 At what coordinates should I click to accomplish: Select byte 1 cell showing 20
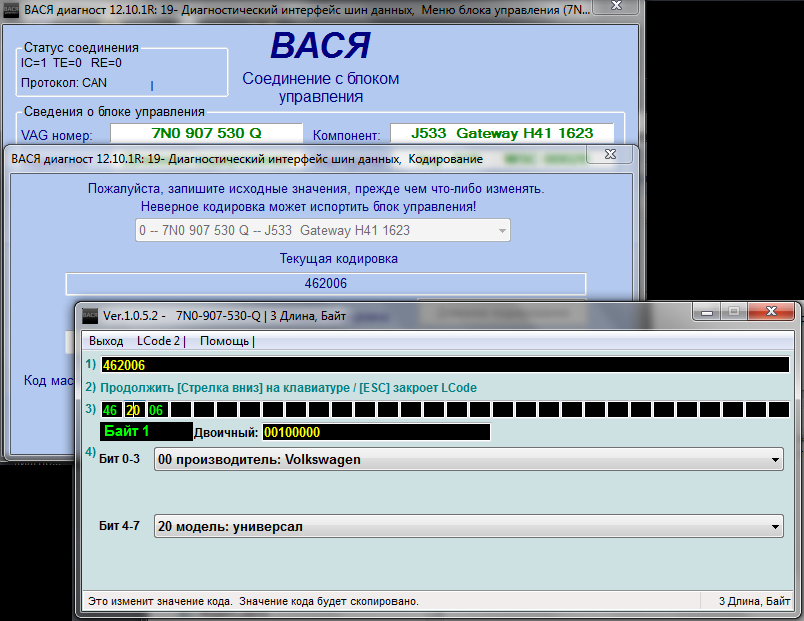pos(134,410)
